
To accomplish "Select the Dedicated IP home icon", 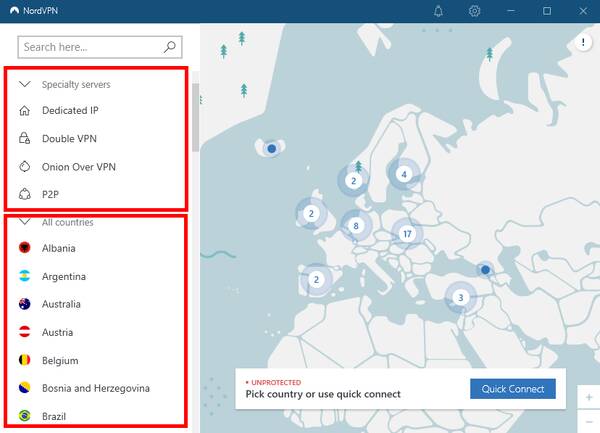I will 24,111.
